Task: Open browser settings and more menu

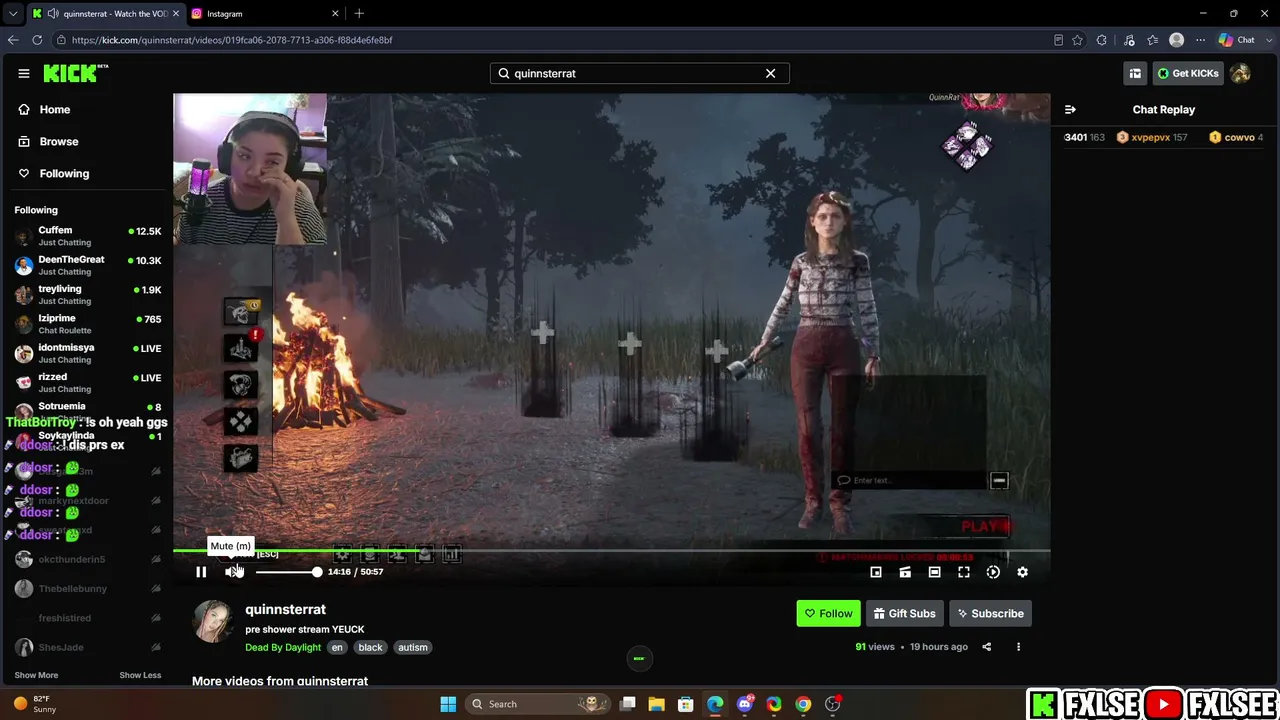Action: coord(1200,40)
